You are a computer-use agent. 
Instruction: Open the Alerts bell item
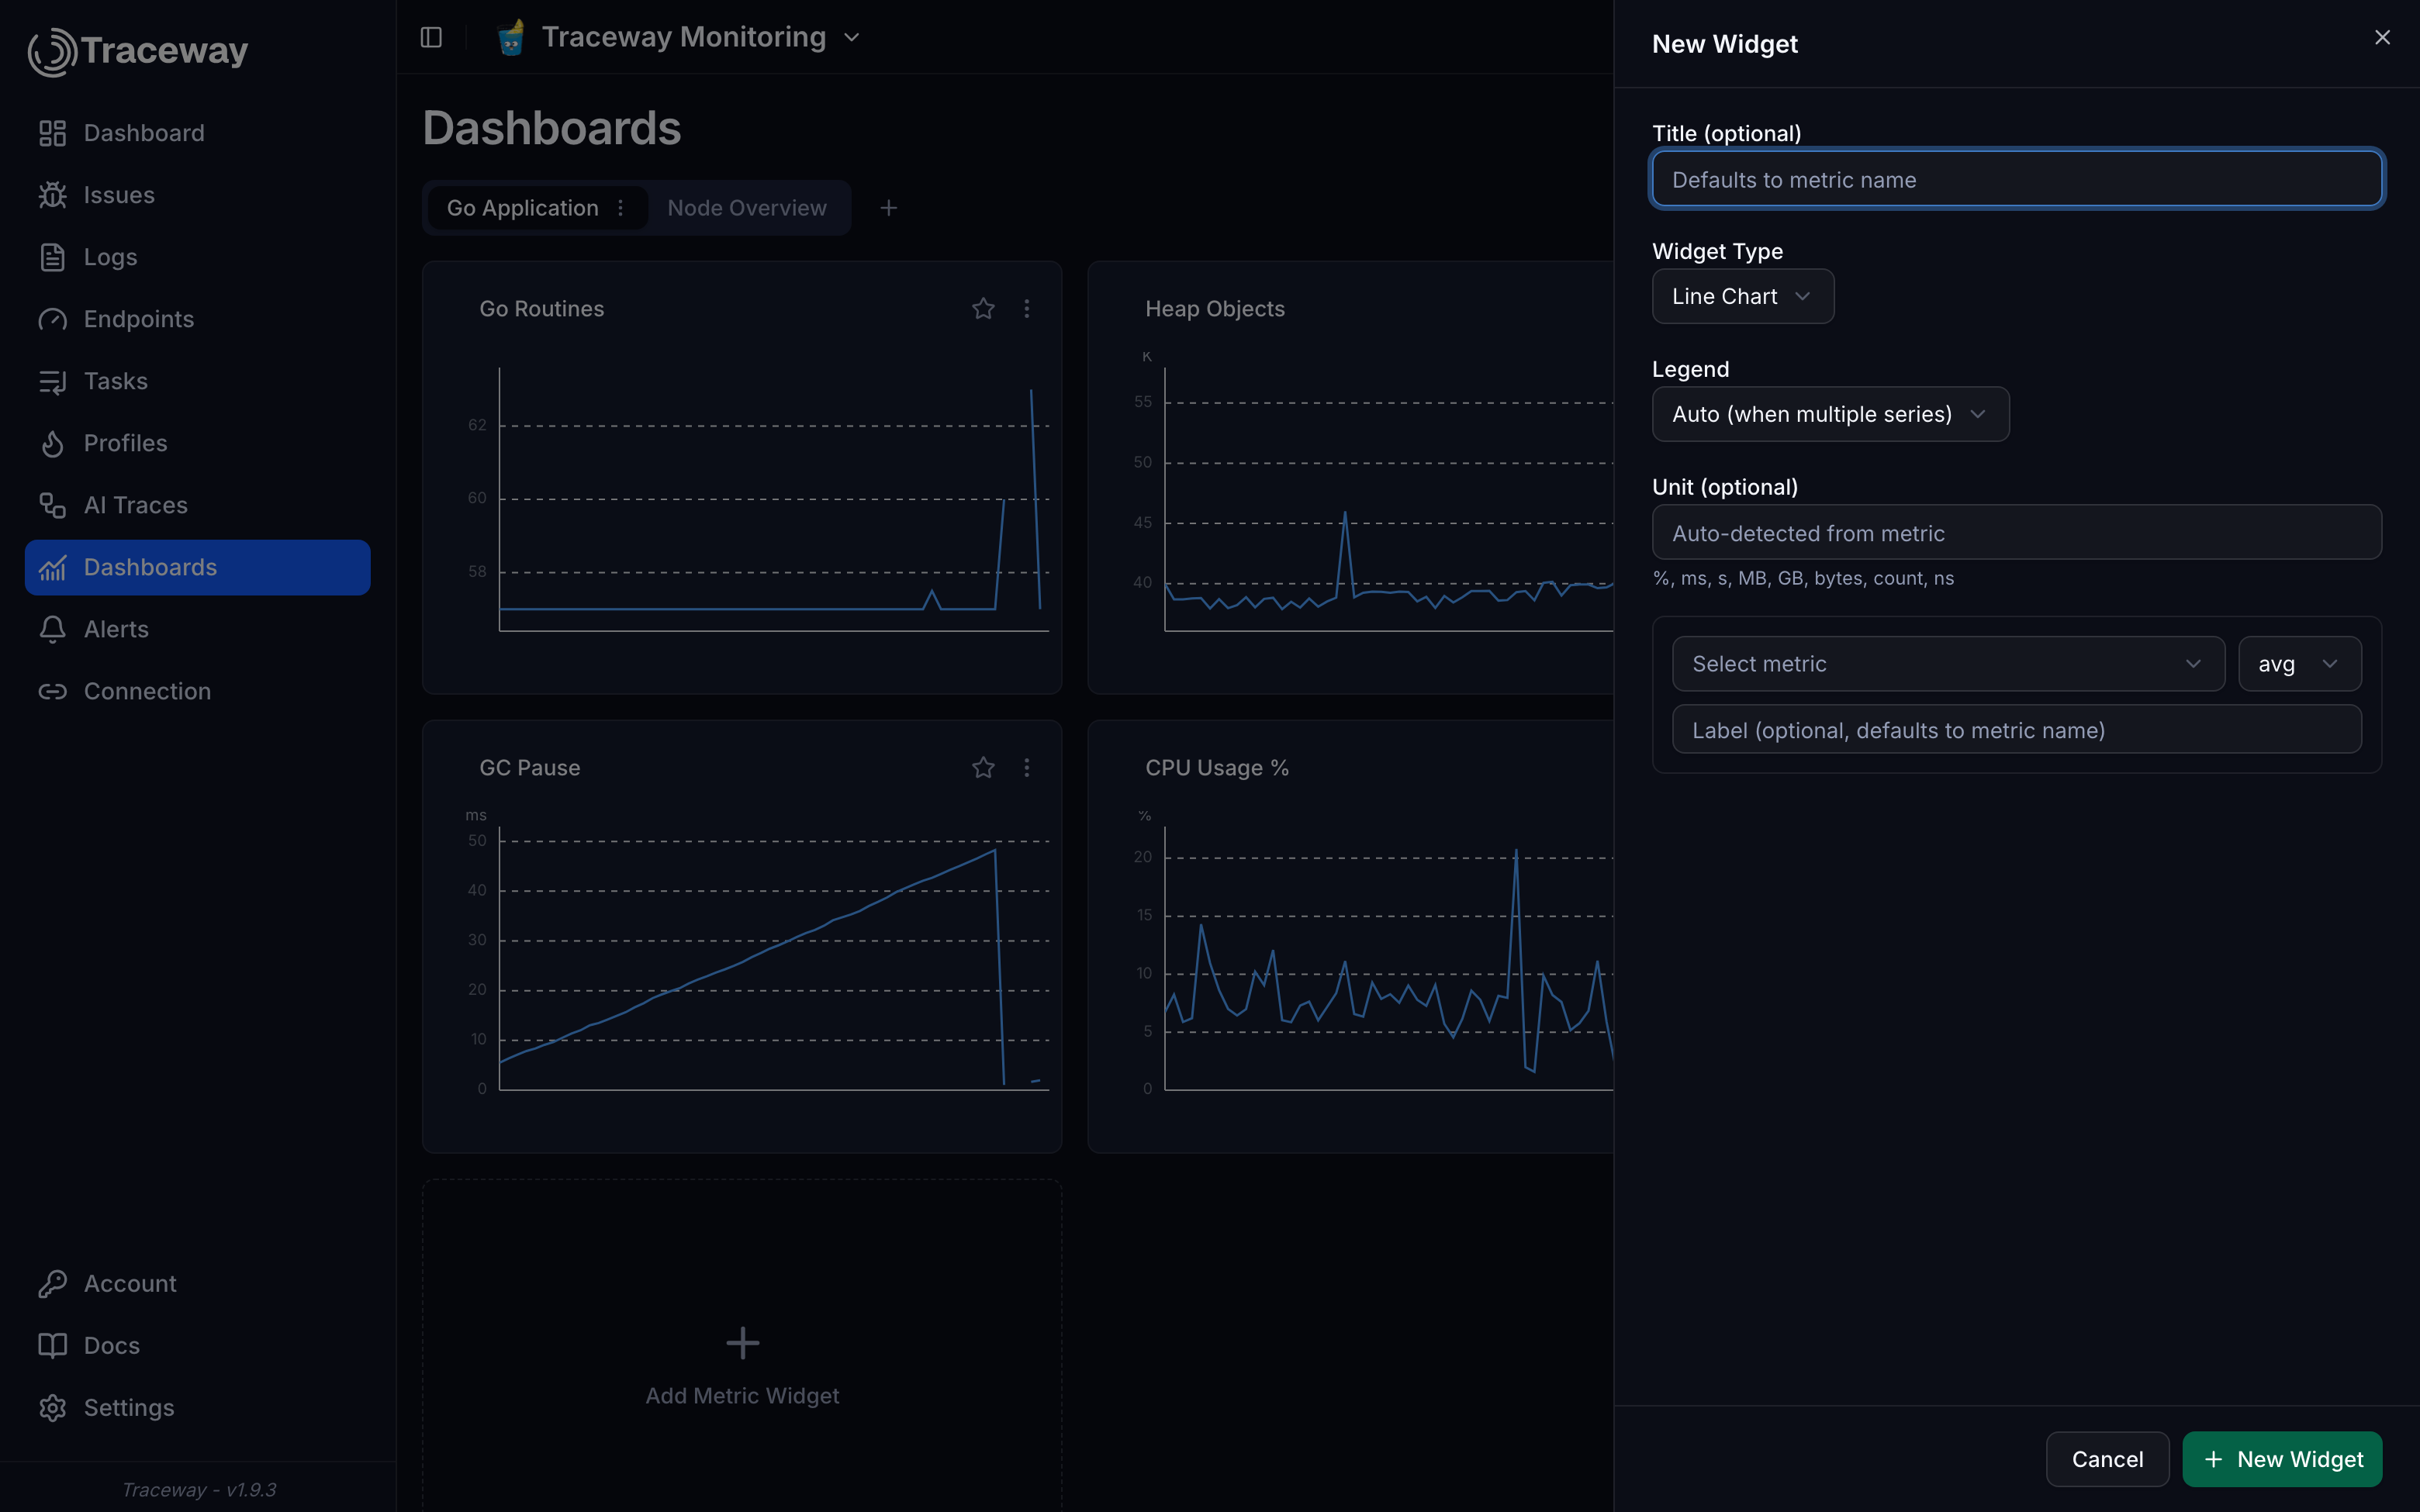pos(197,629)
